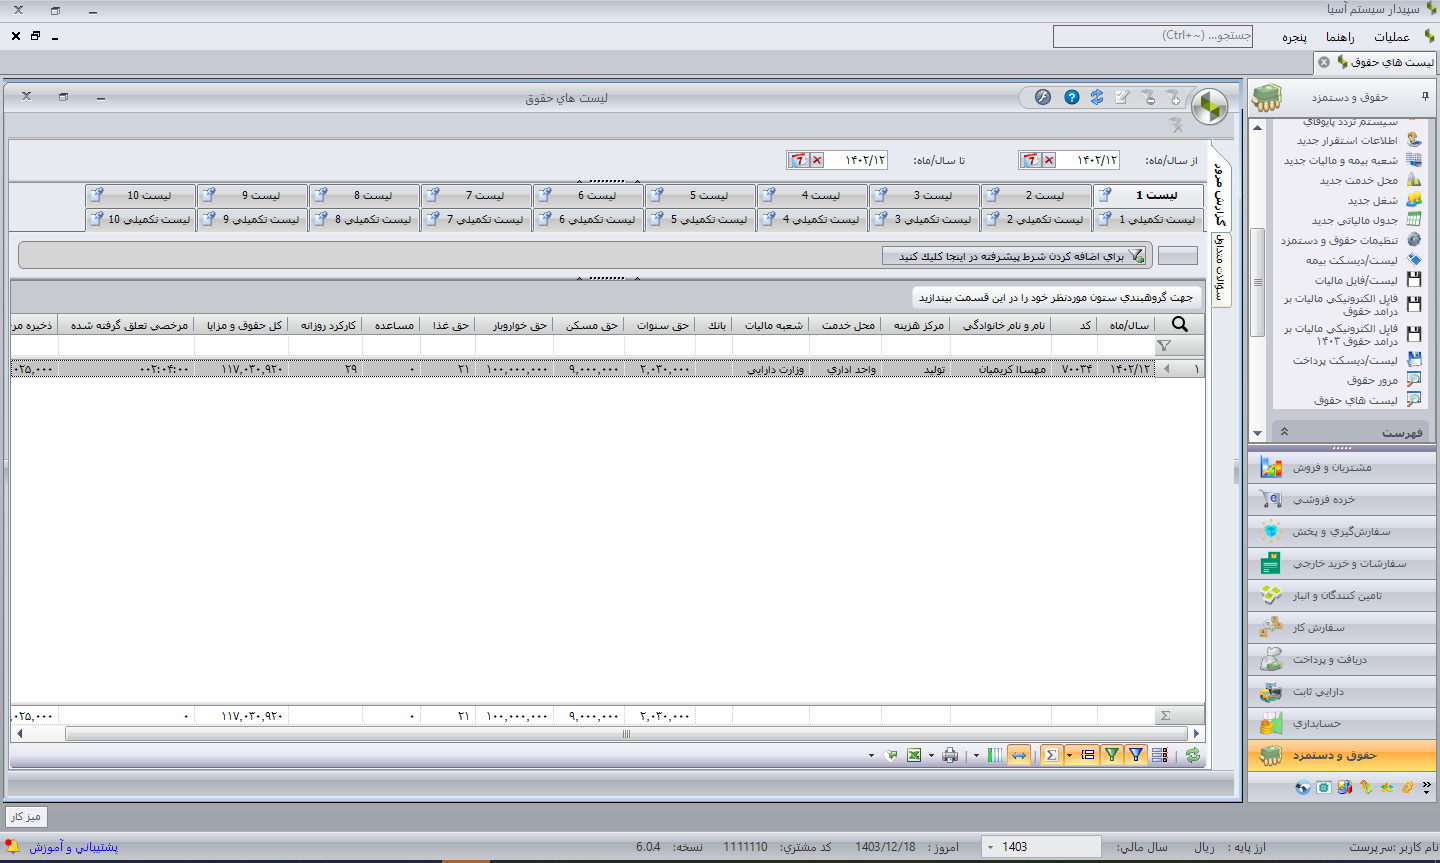This screenshot has width=1440, height=863.
Task: Pin the 'حقوق و دستمزد' side panel
Action: point(1425,97)
